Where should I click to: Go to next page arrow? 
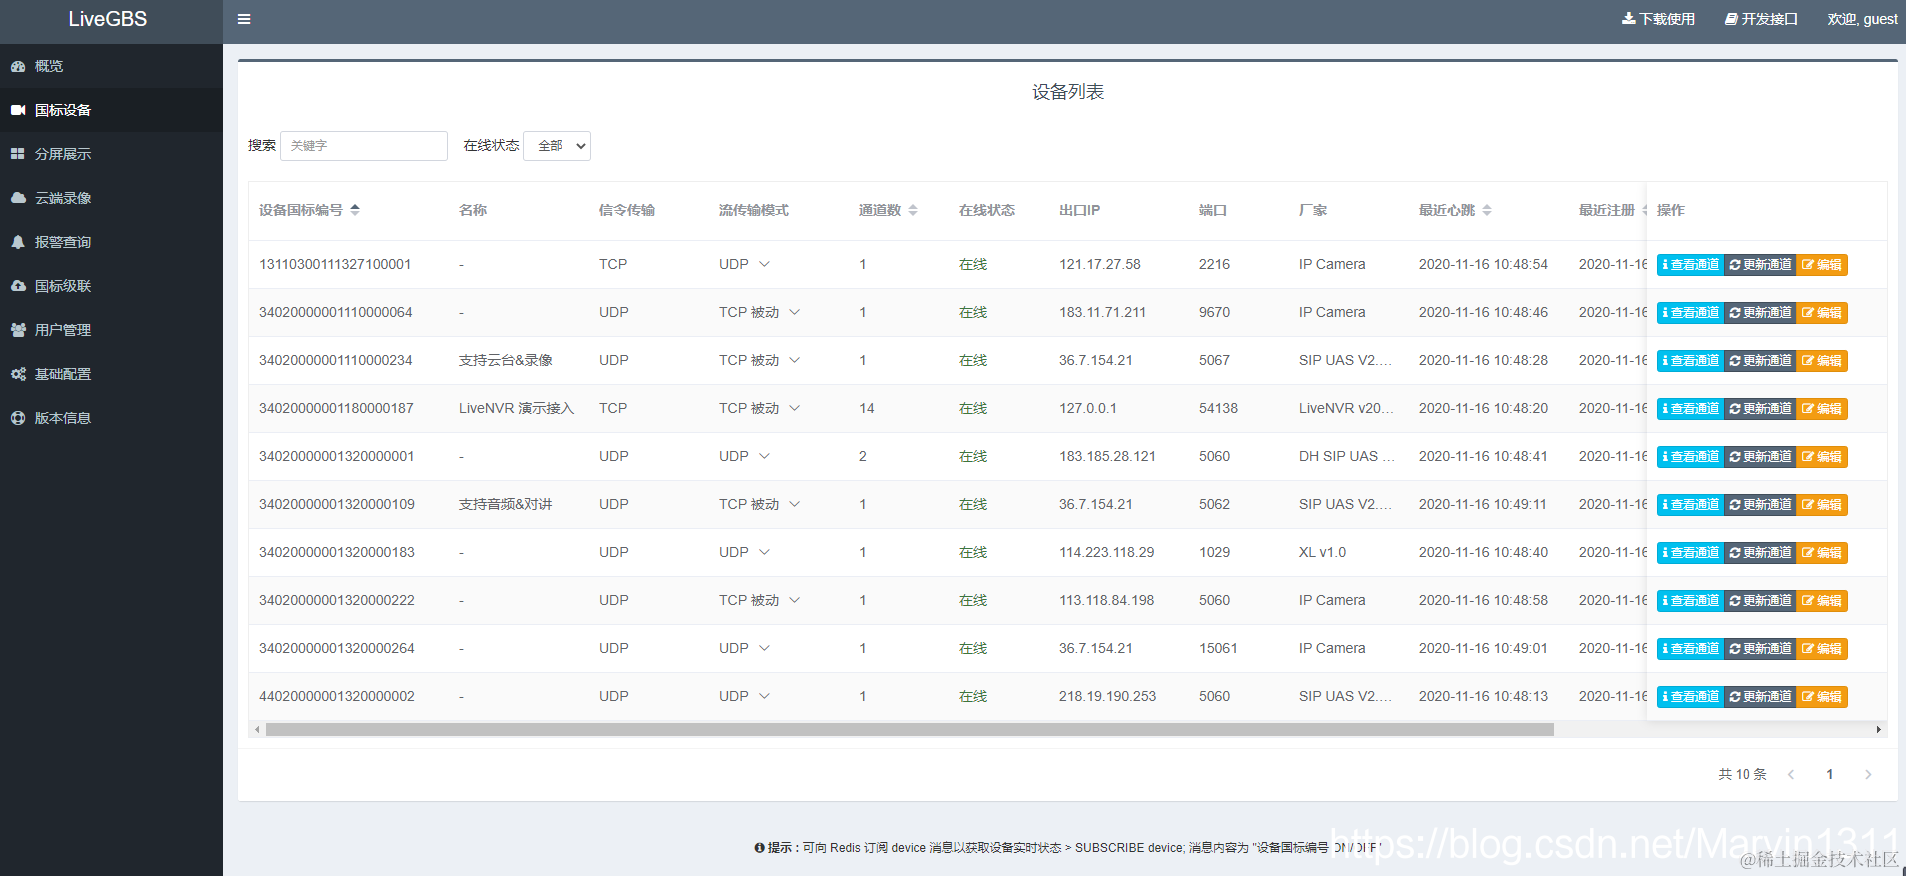tap(1868, 775)
